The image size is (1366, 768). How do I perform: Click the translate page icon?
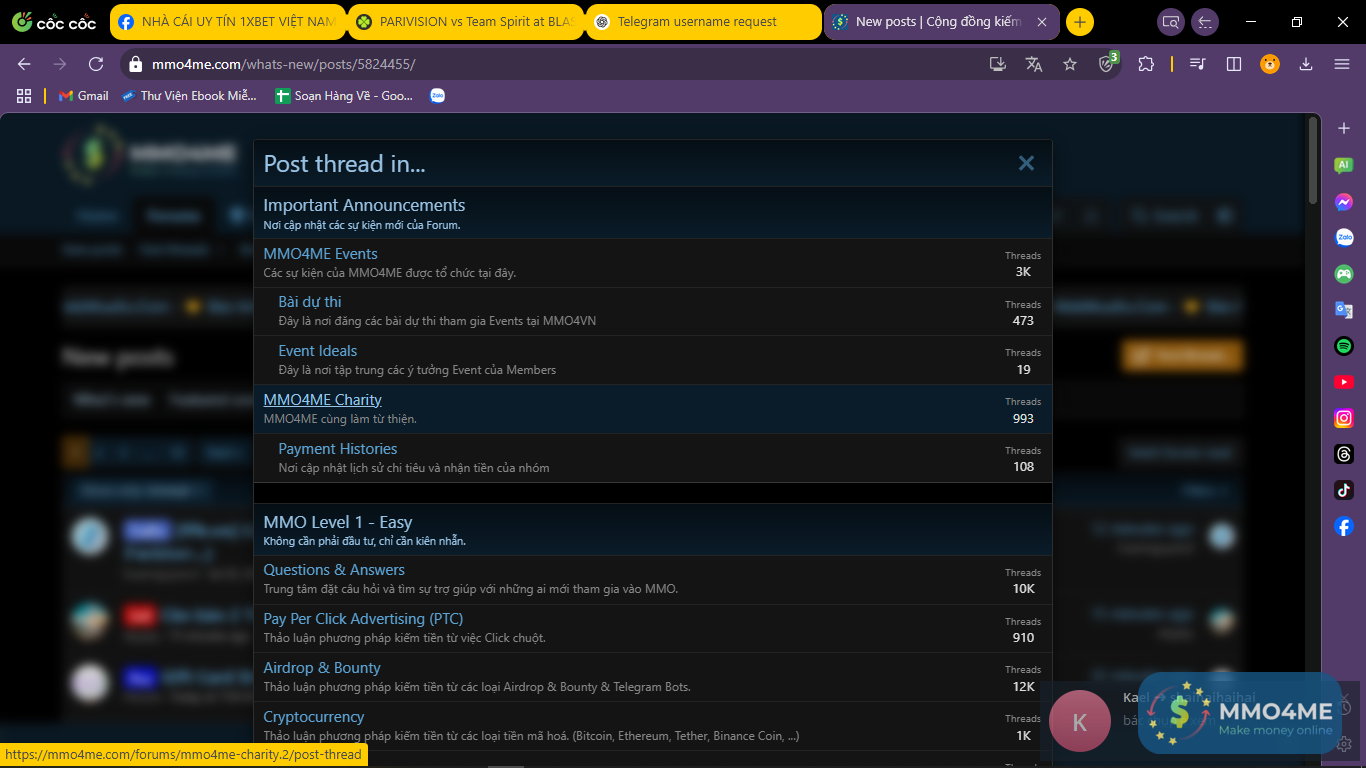point(1034,64)
